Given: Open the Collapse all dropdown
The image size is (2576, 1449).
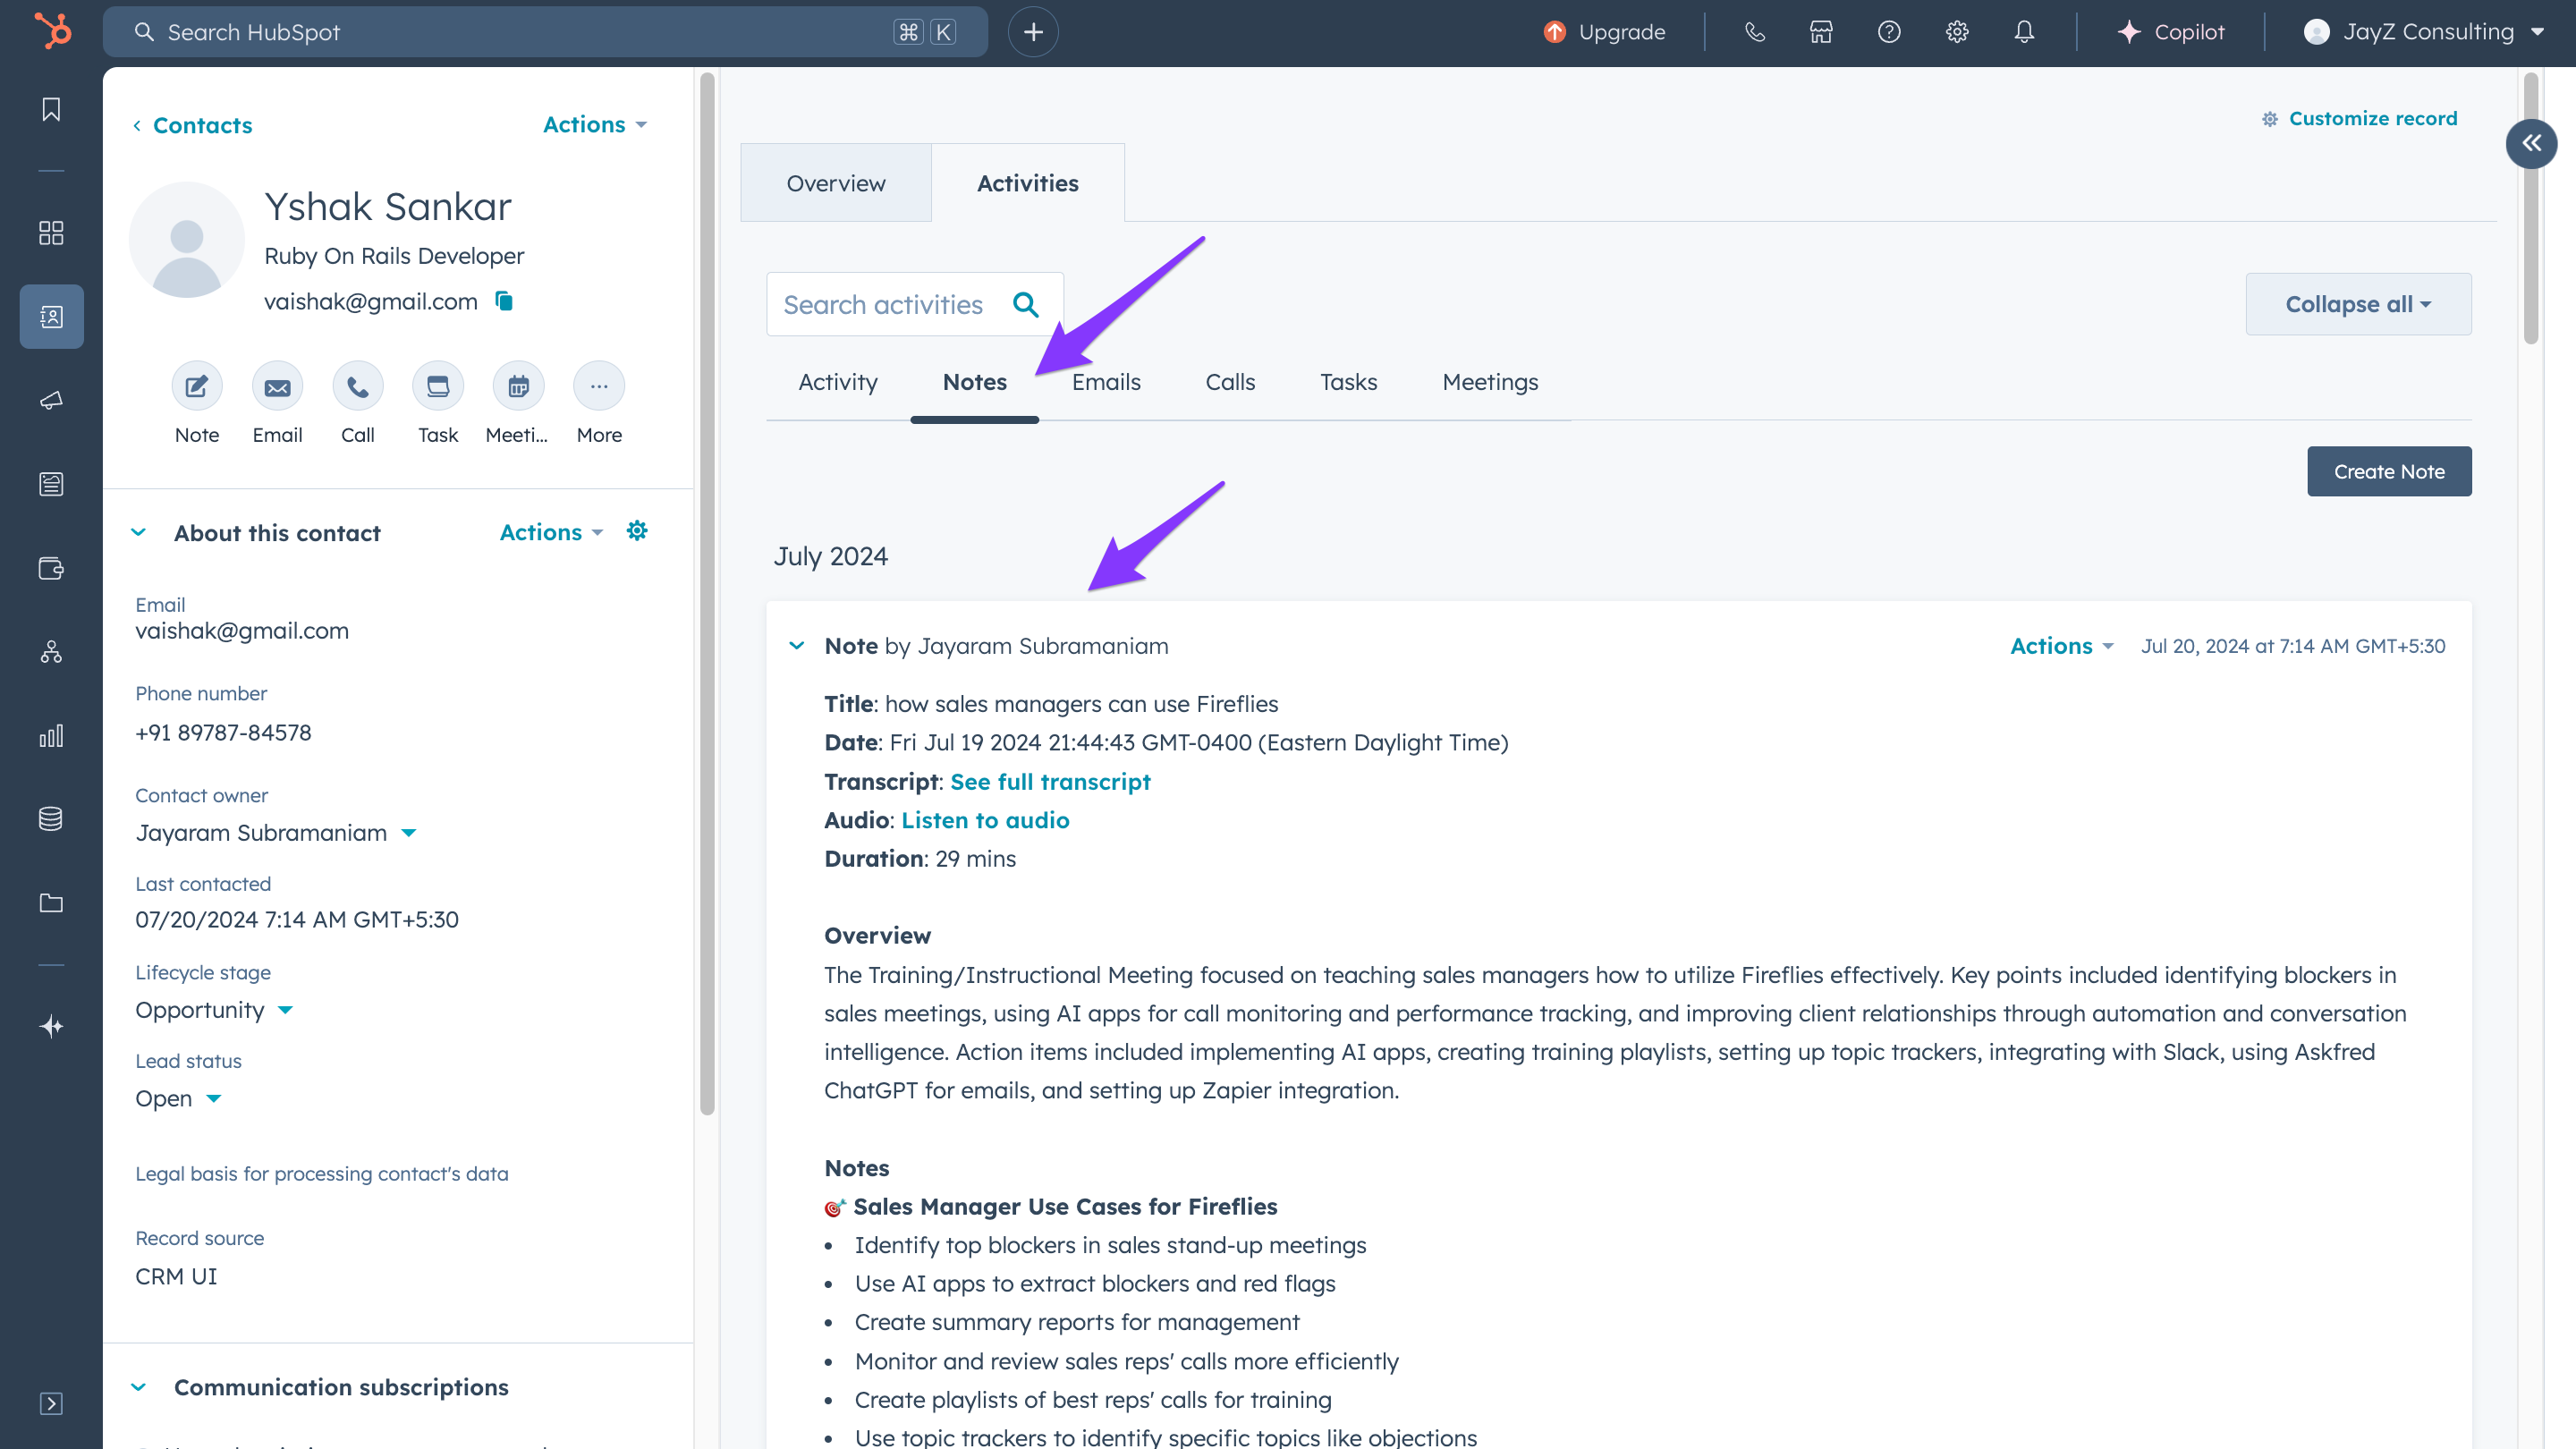Looking at the screenshot, I should [2358, 304].
